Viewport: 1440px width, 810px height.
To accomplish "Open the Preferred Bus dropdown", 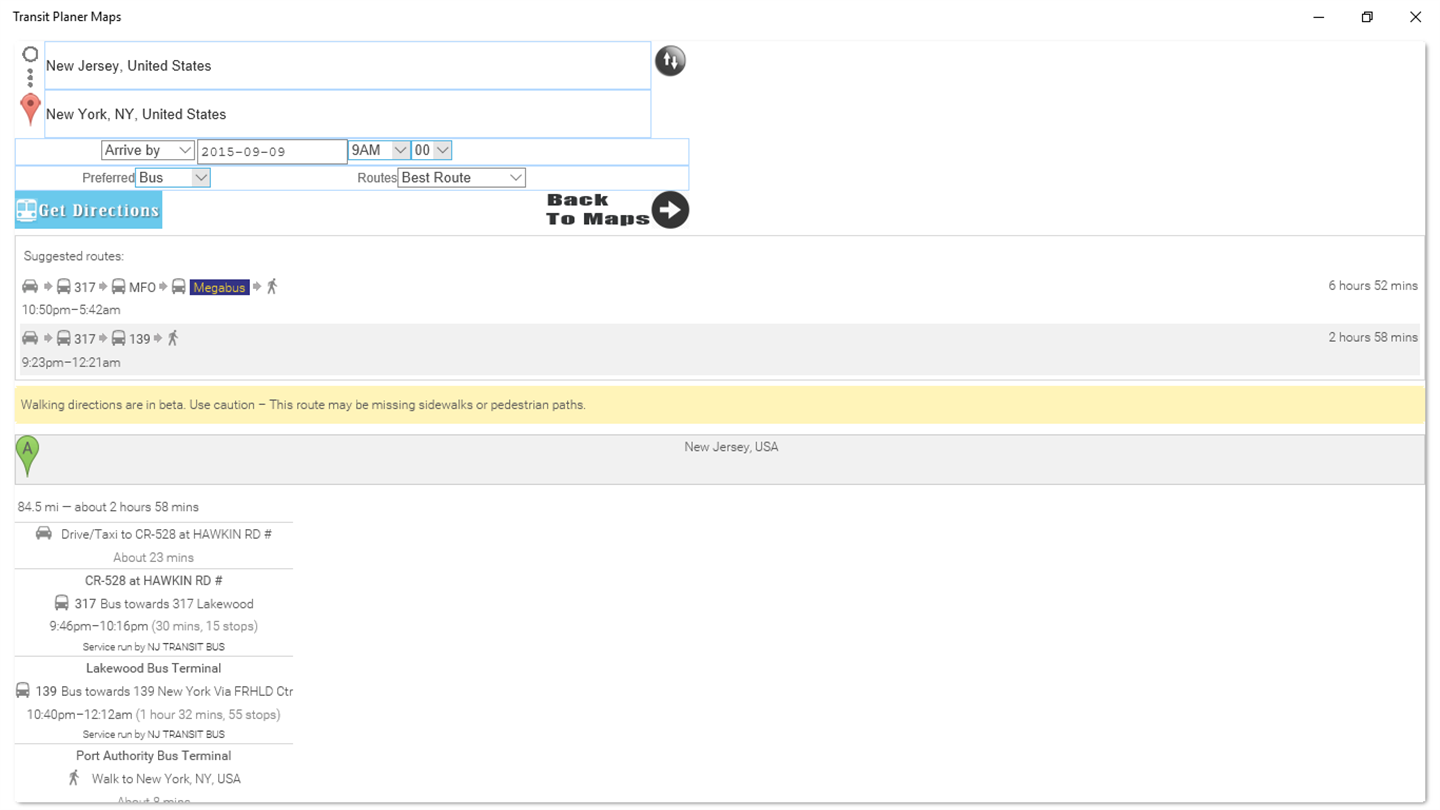I will (173, 177).
